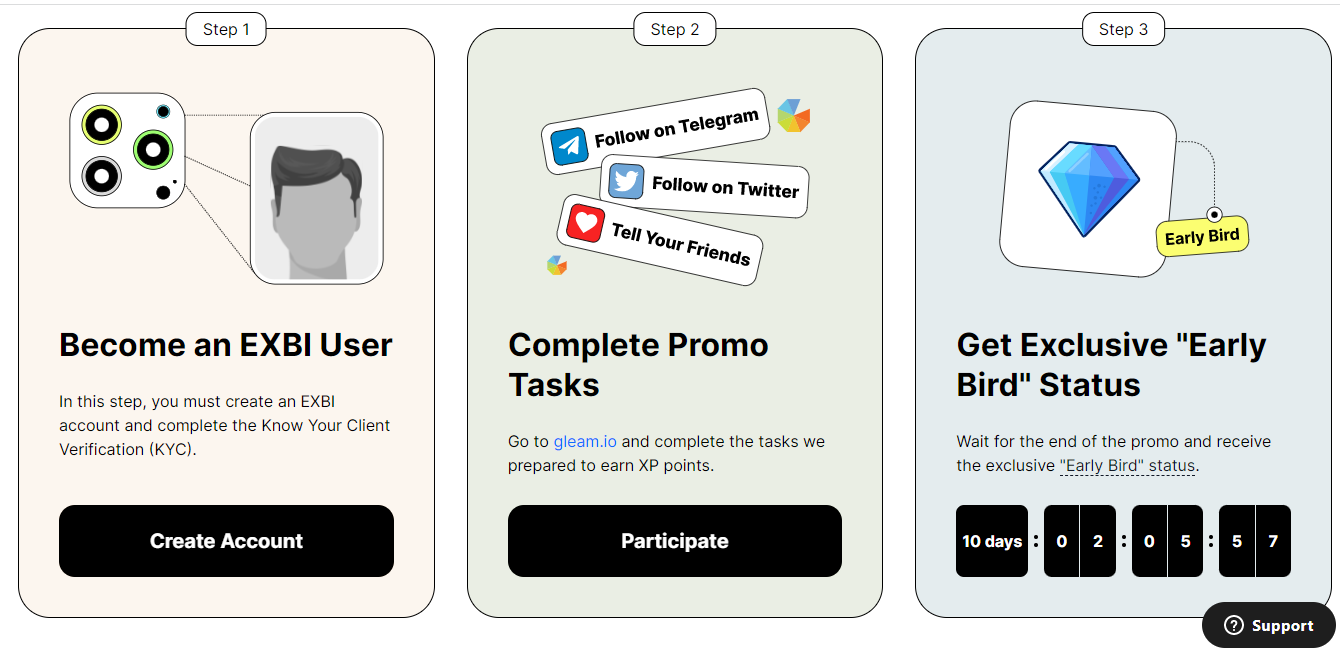Click the "Early Bird" status link
This screenshot has height=650, width=1340.
tap(1127, 466)
